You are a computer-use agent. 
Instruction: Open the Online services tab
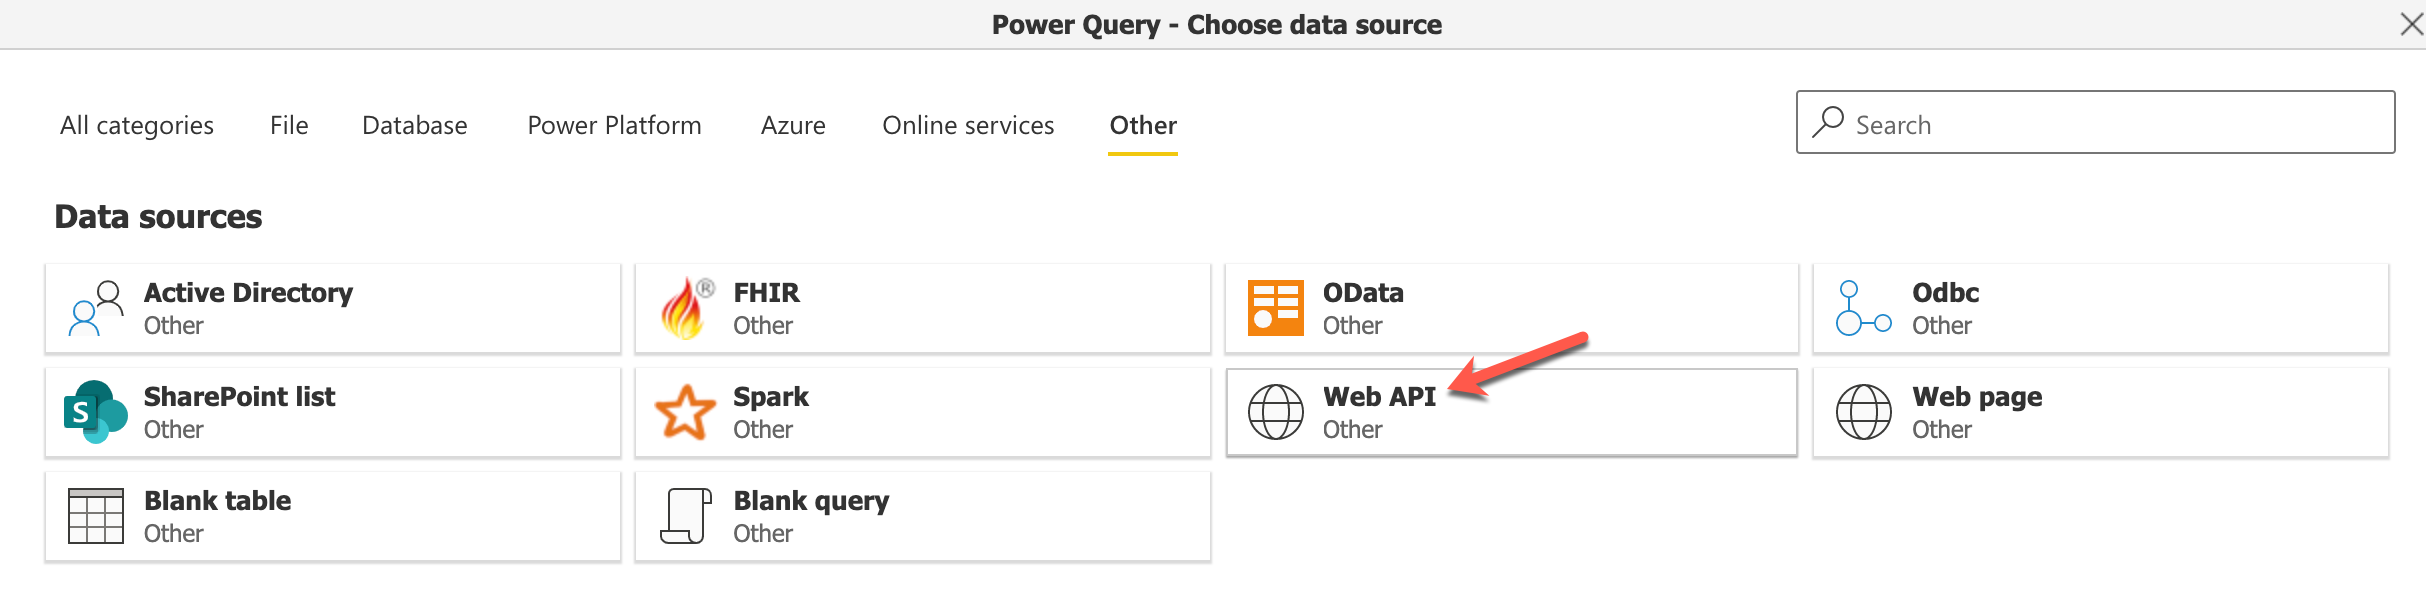pyautogui.click(x=968, y=125)
